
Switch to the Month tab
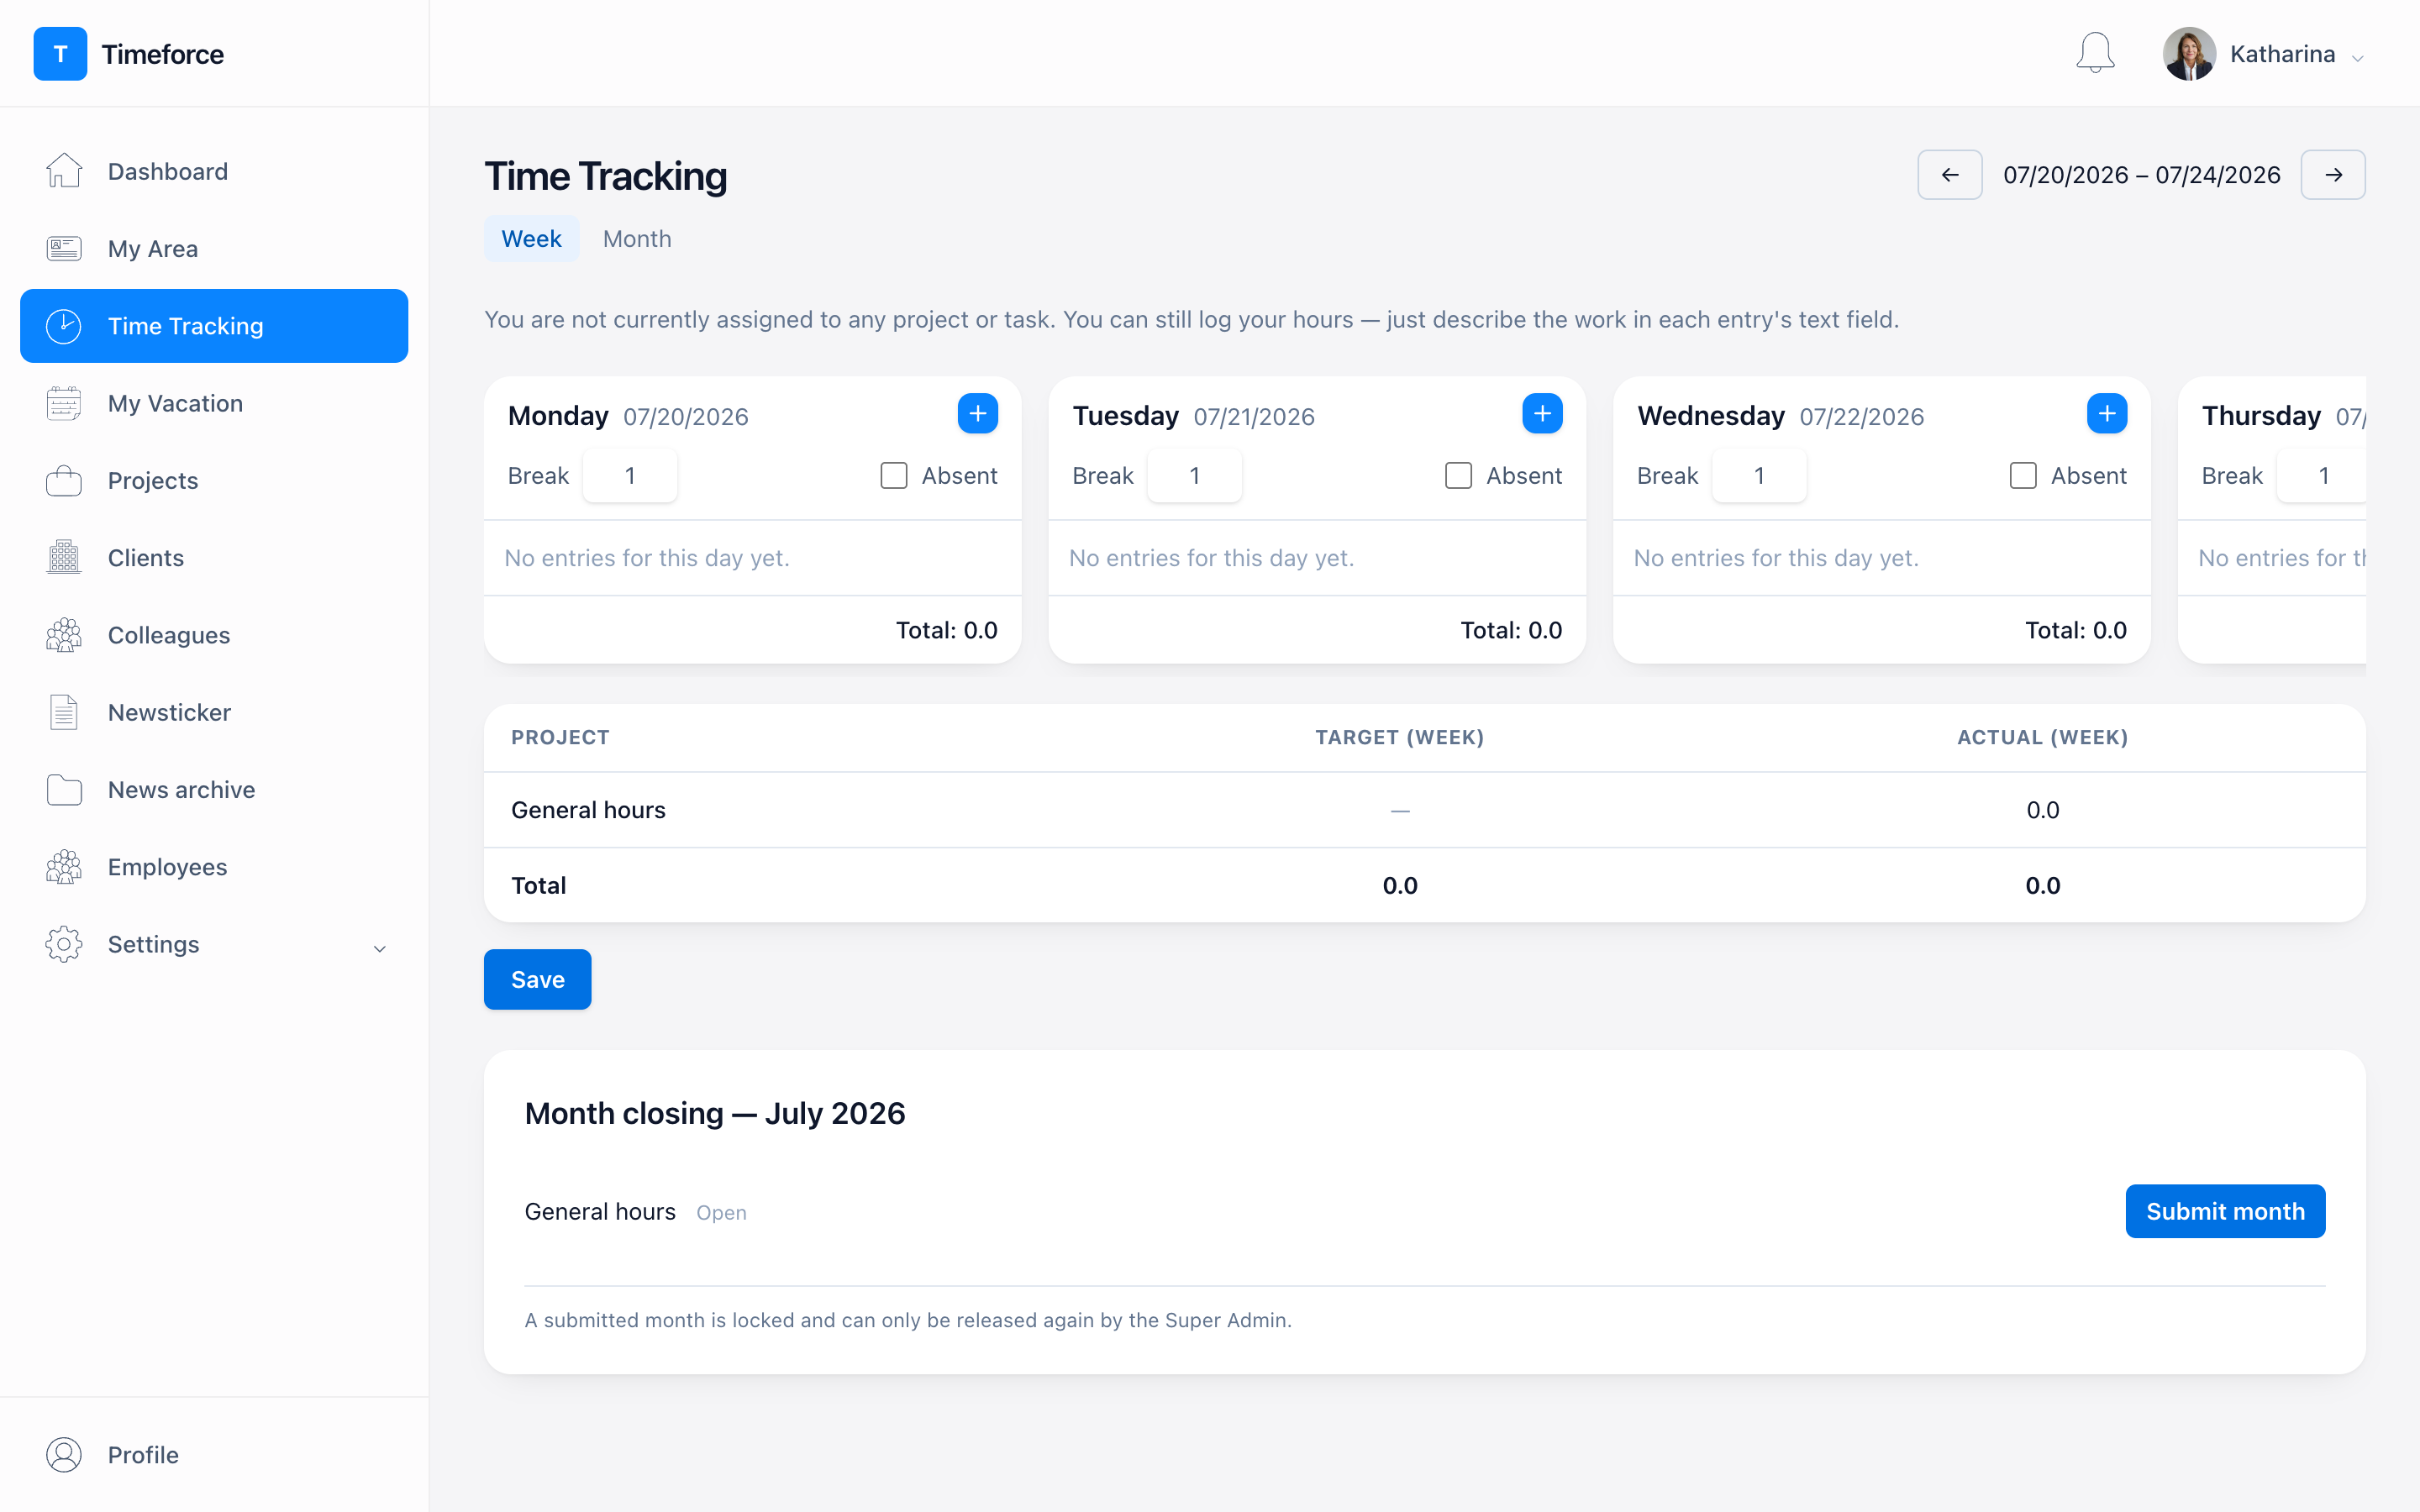pos(637,239)
